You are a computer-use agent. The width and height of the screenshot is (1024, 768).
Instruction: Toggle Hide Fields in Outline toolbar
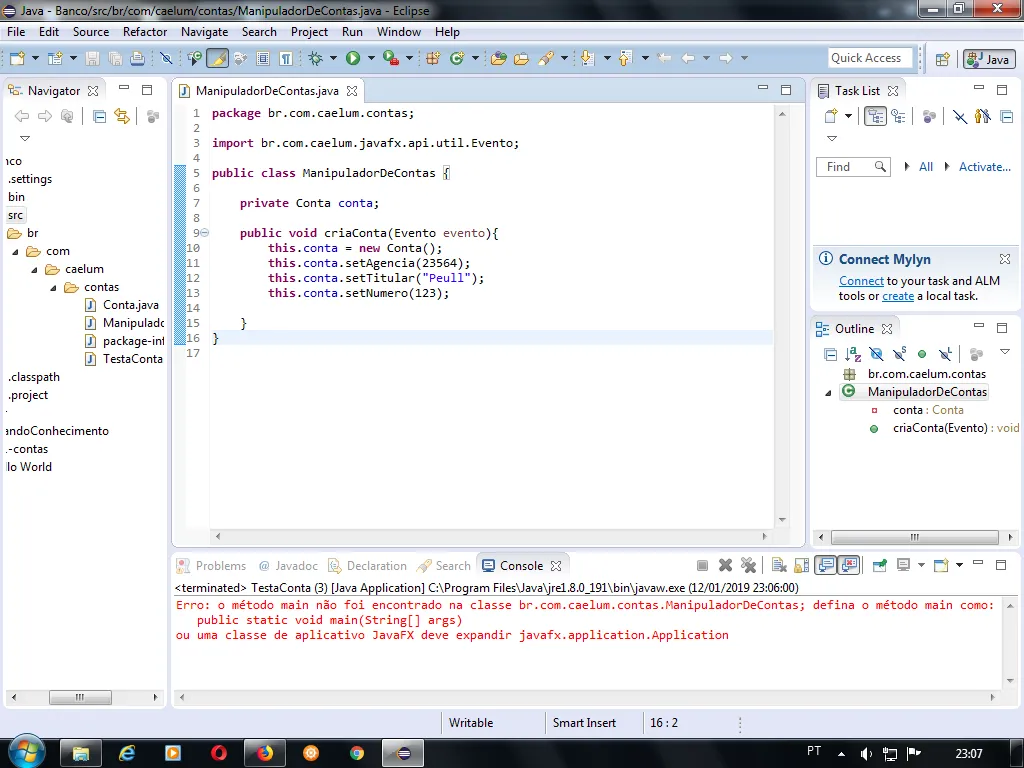pos(876,354)
